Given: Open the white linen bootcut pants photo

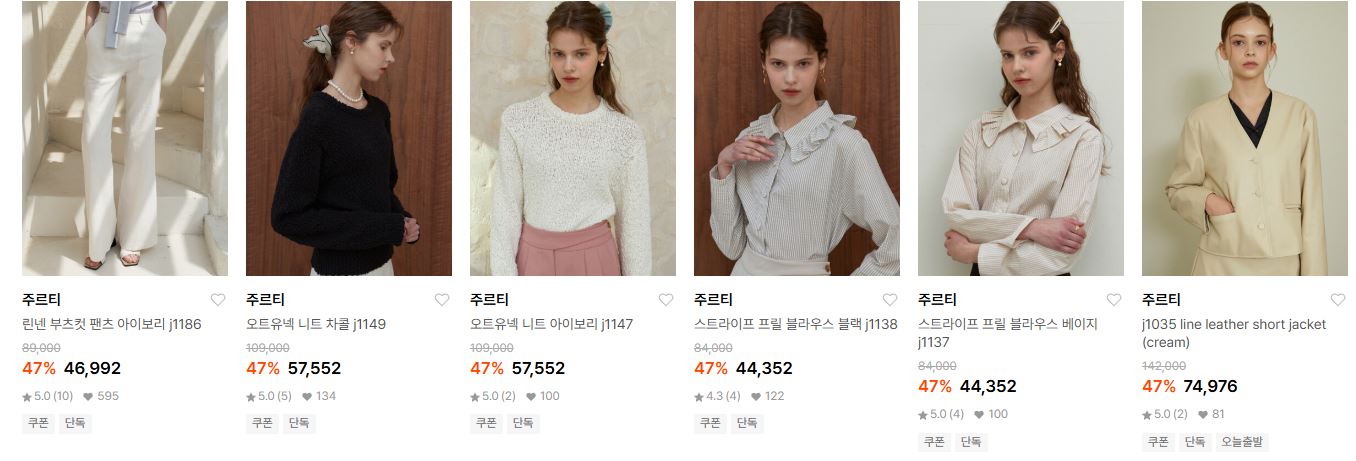Looking at the screenshot, I should (125, 138).
